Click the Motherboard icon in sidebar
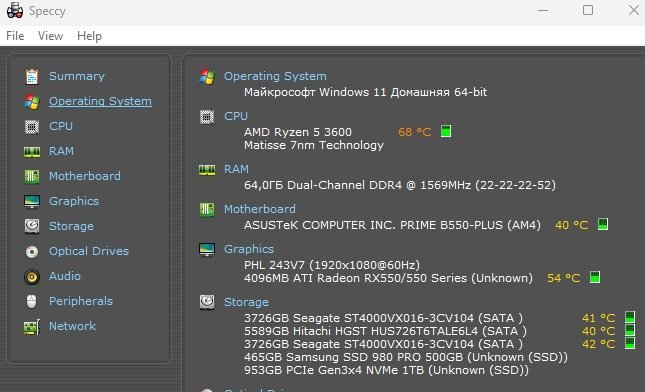 tap(32, 176)
